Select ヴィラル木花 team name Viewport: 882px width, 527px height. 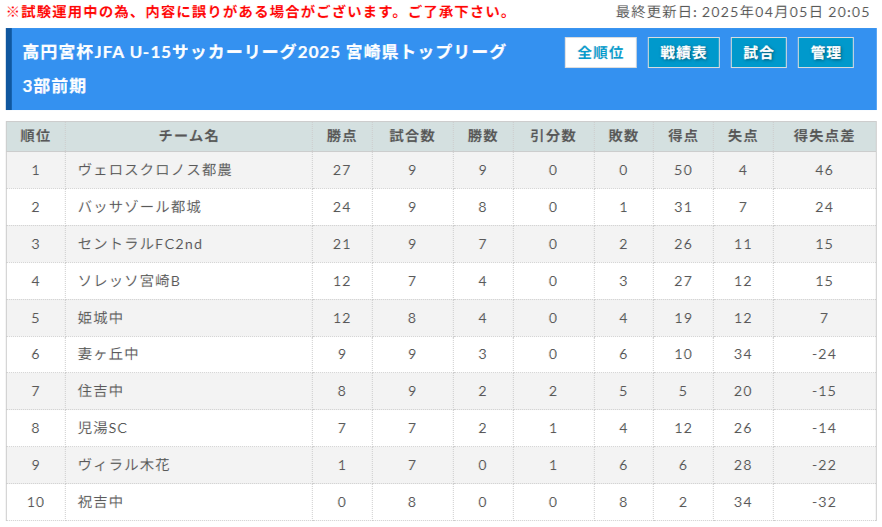point(123,465)
